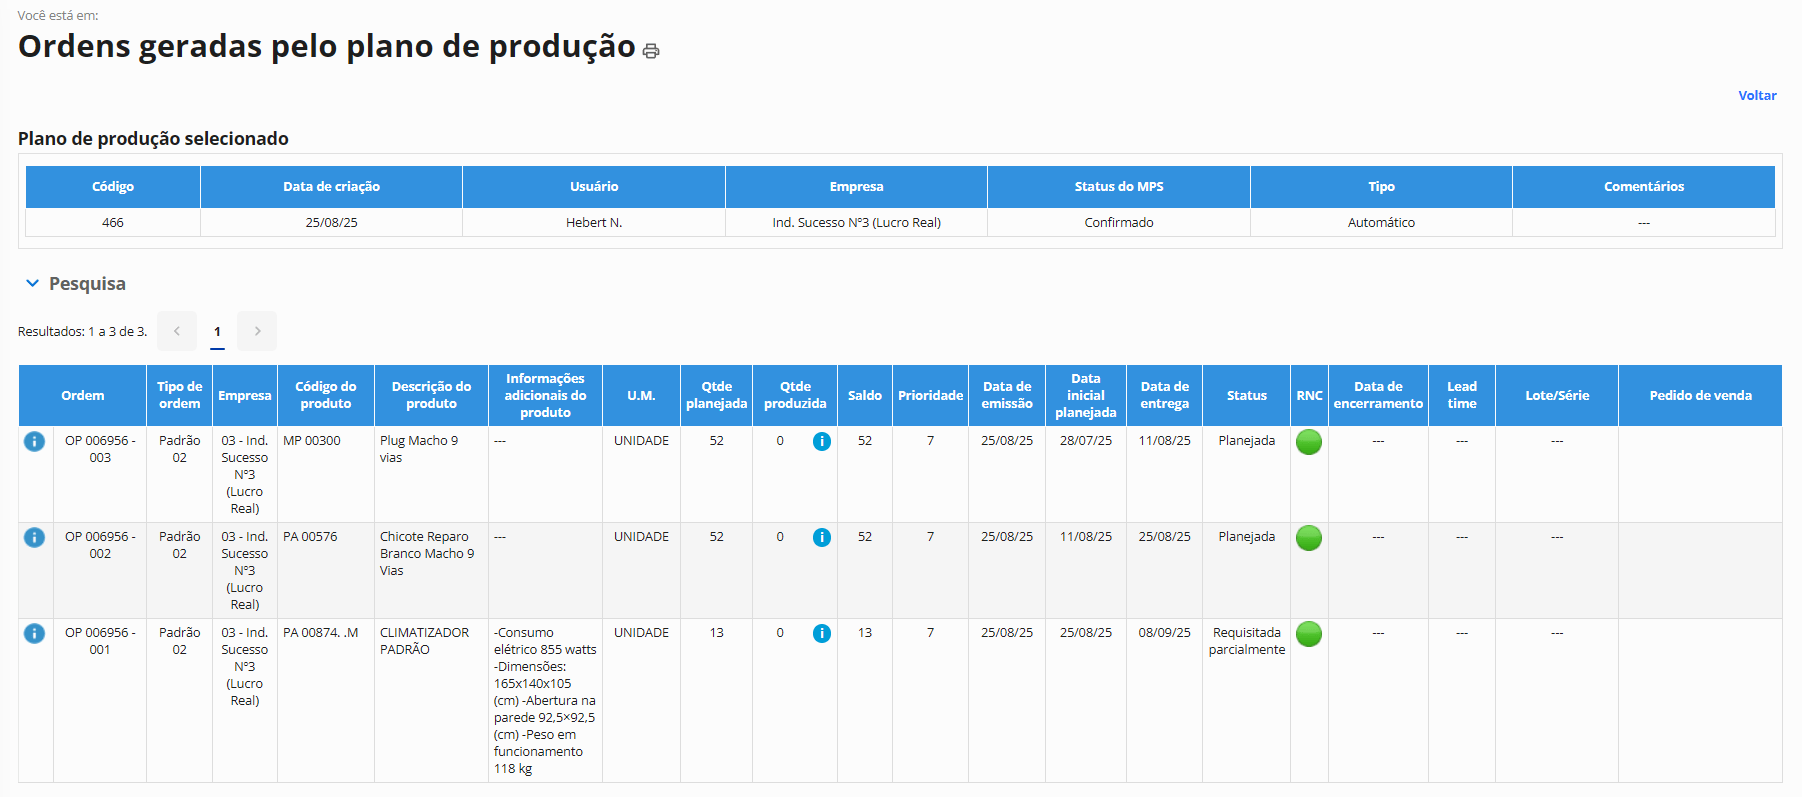Sort by the Ordem column header
Screen dimensions: 1802x797
coord(82,396)
